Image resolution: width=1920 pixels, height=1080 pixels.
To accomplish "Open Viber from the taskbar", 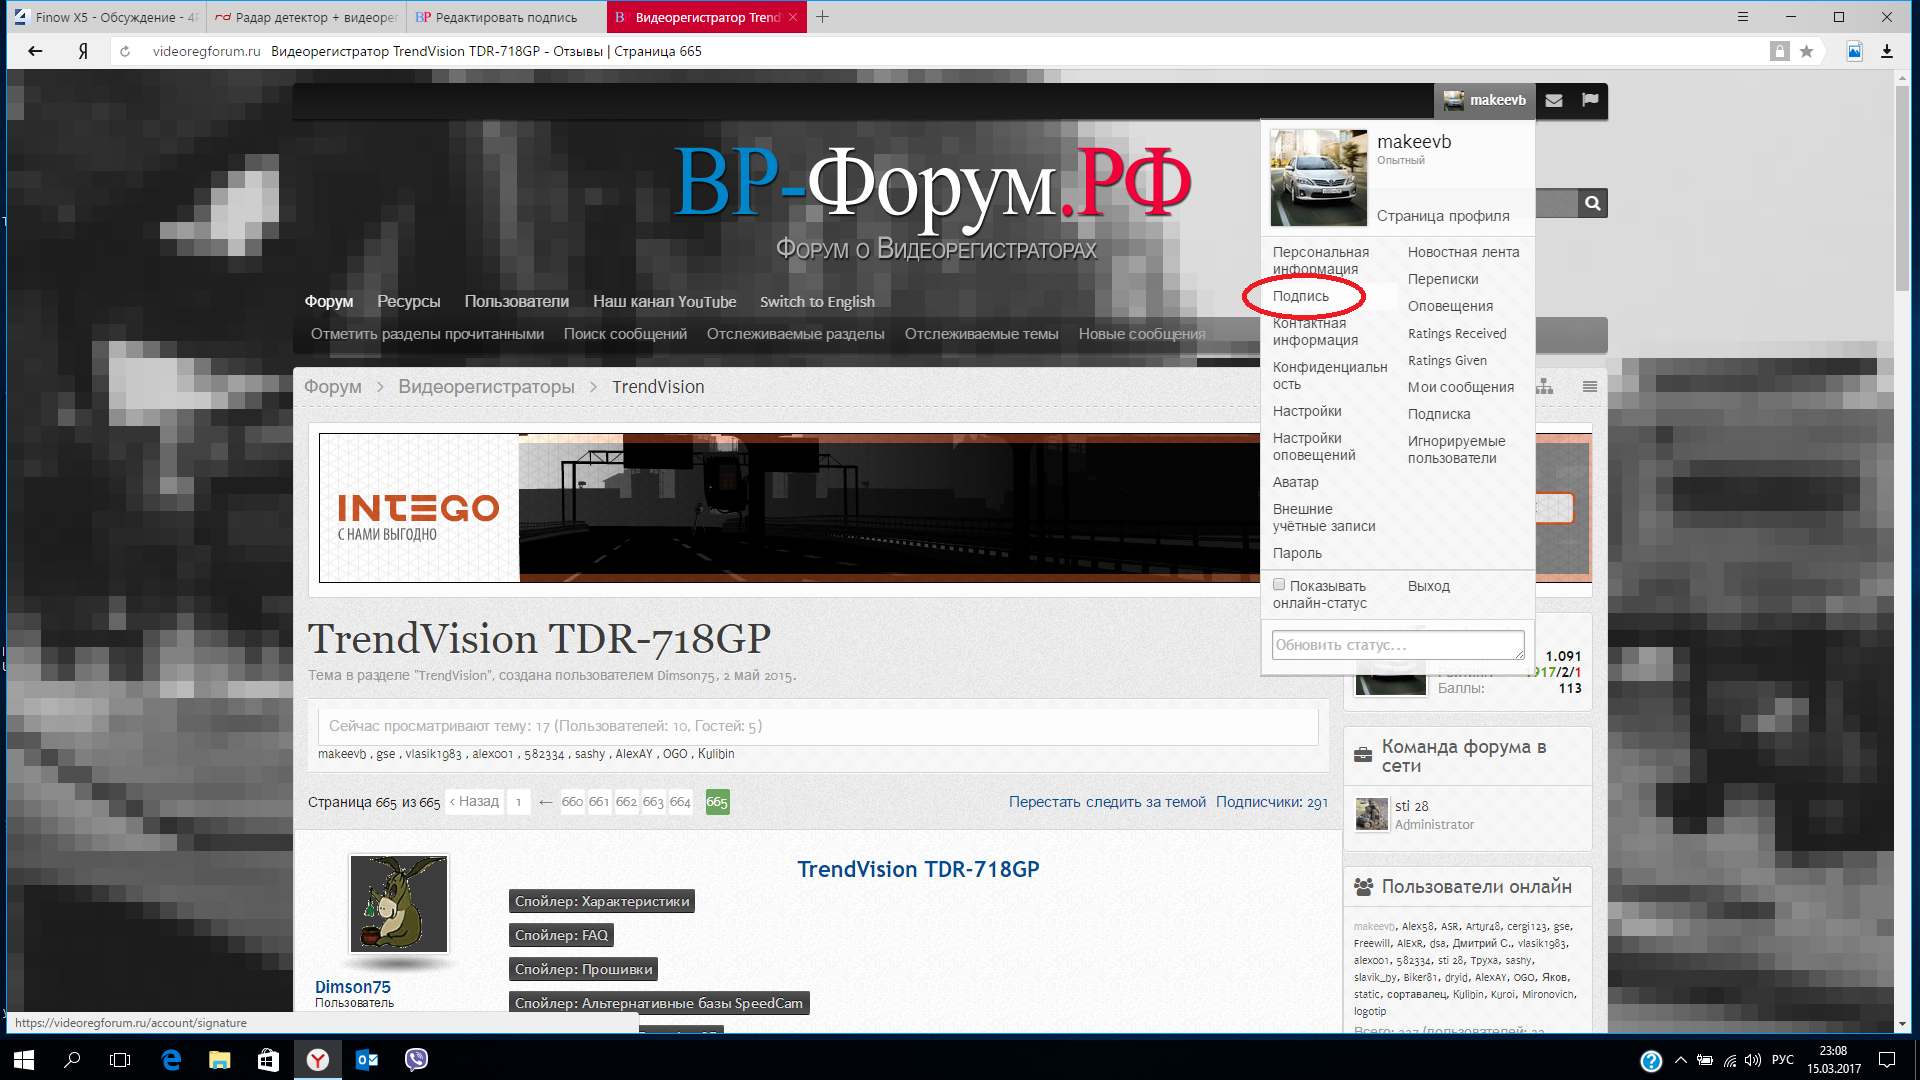I will [416, 1059].
